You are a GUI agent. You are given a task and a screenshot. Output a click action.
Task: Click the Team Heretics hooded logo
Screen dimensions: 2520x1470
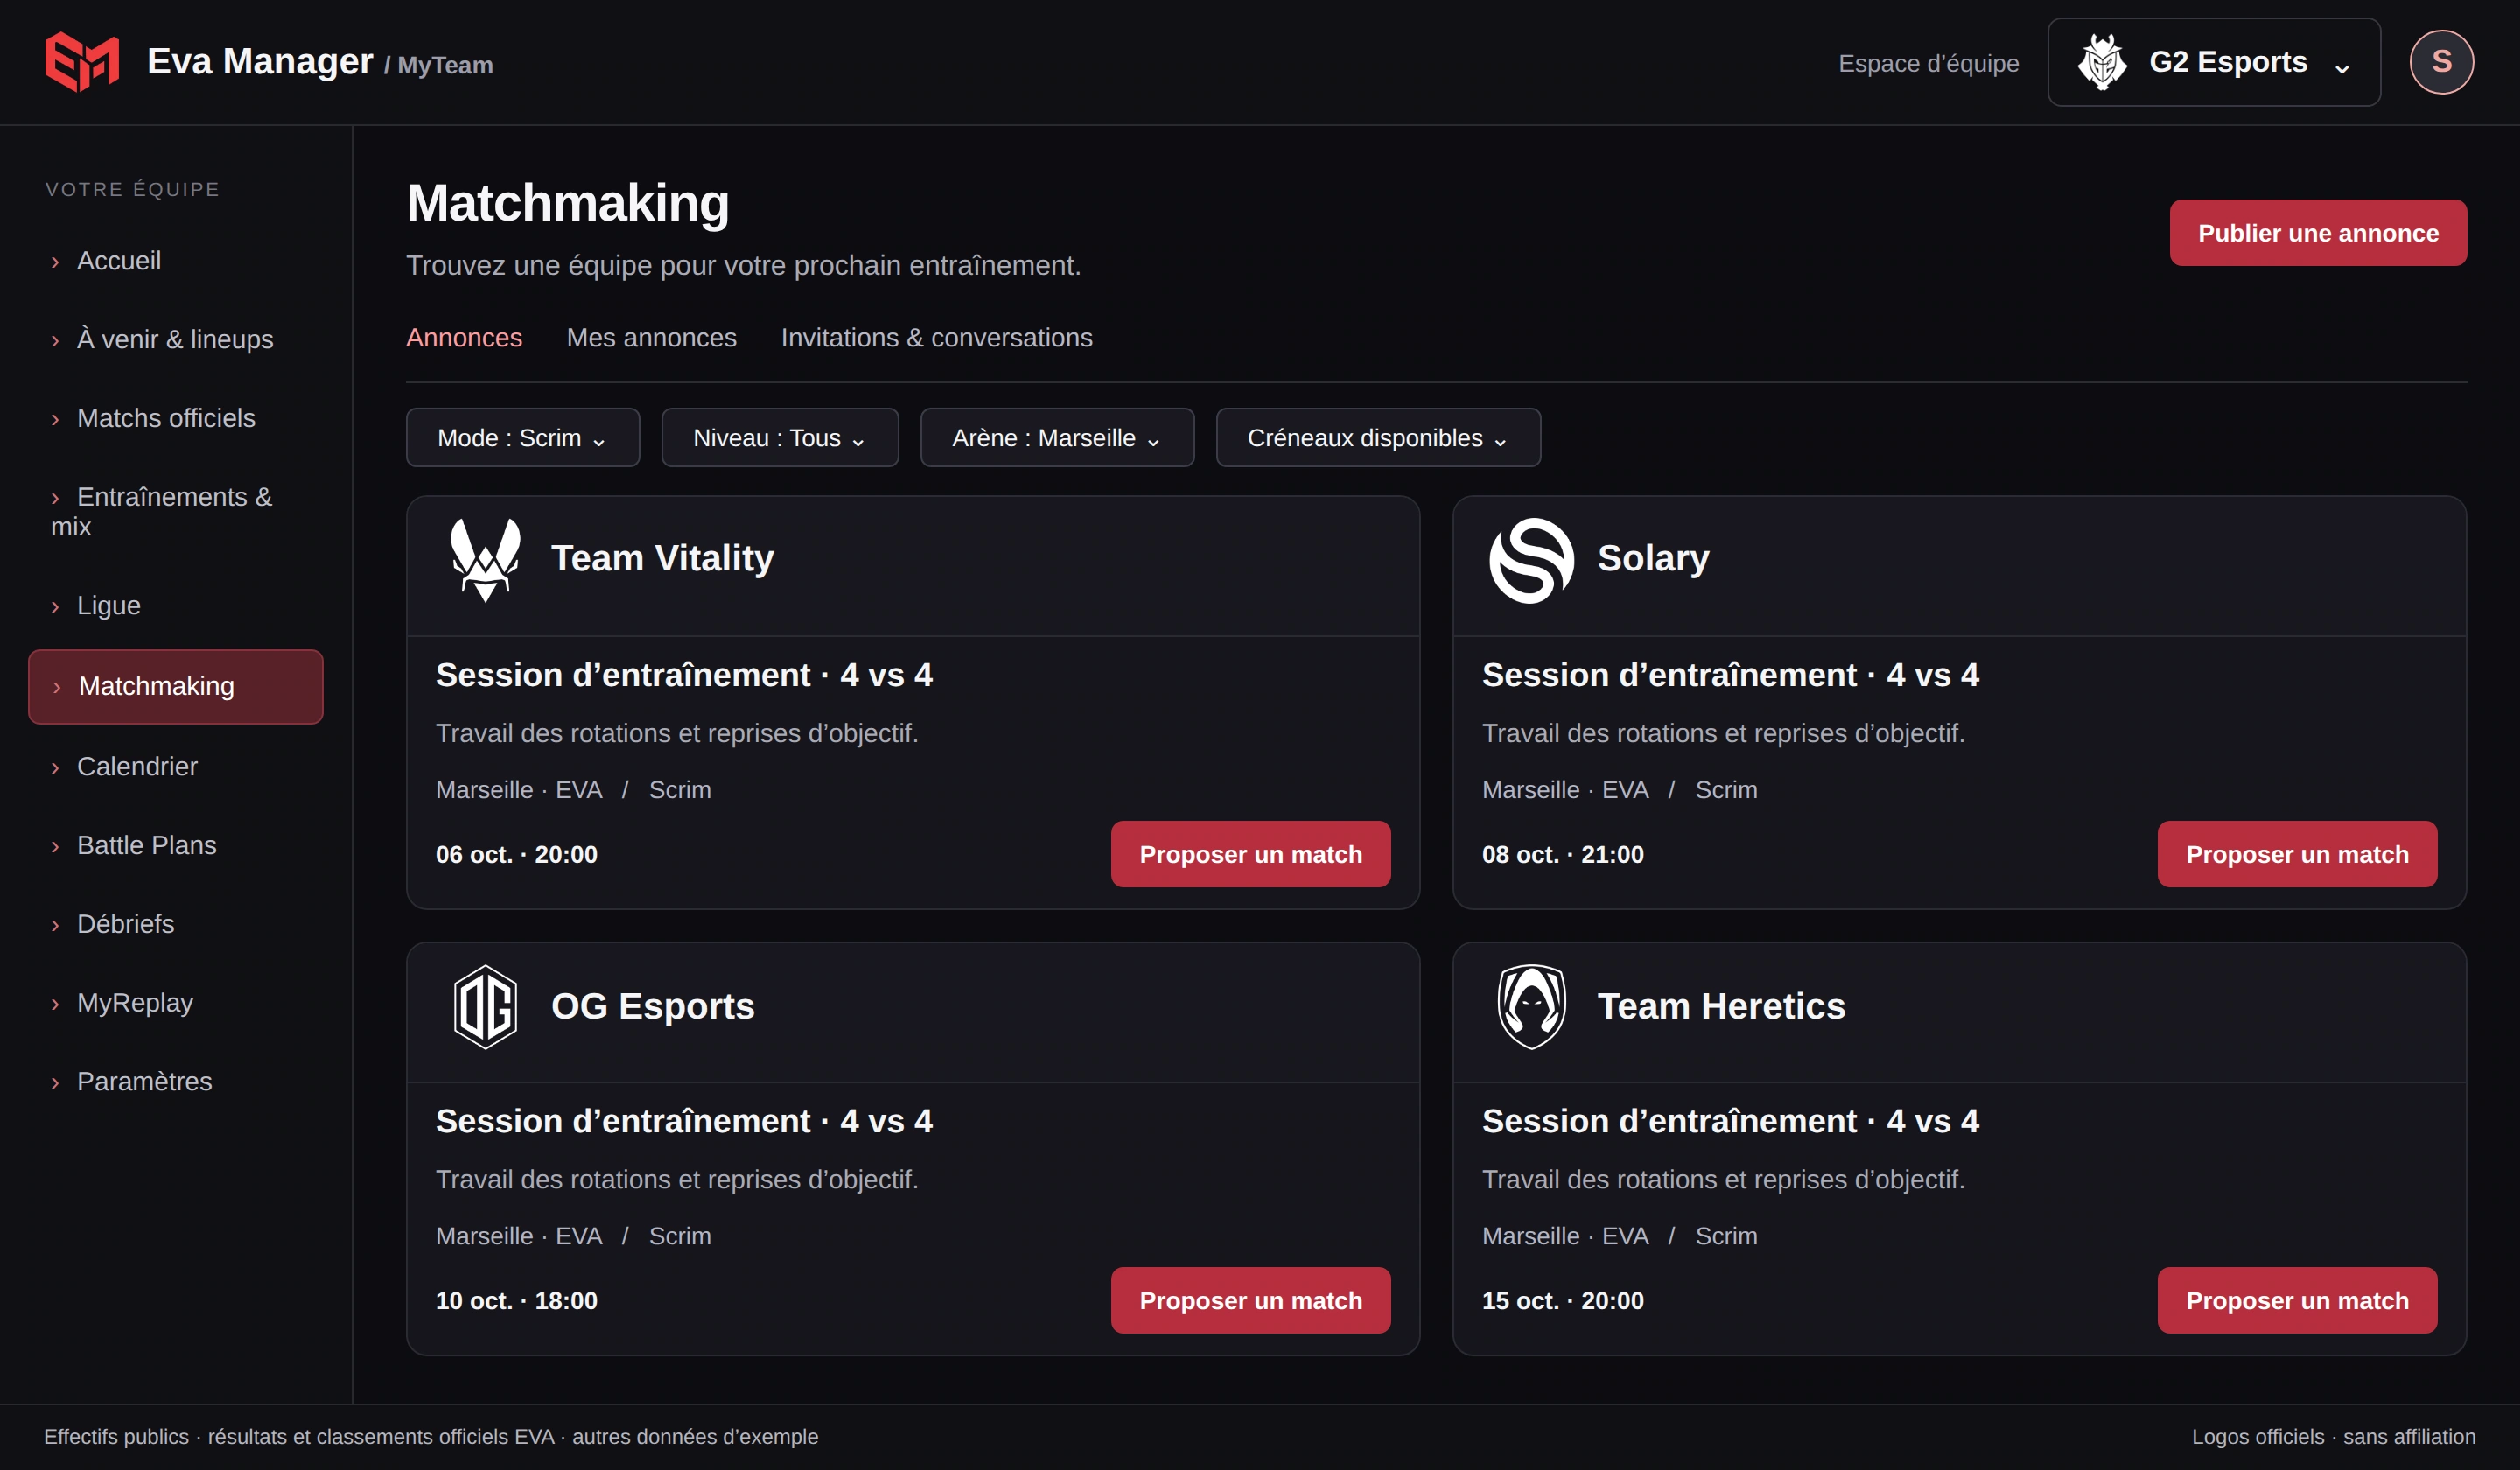coord(1531,1006)
